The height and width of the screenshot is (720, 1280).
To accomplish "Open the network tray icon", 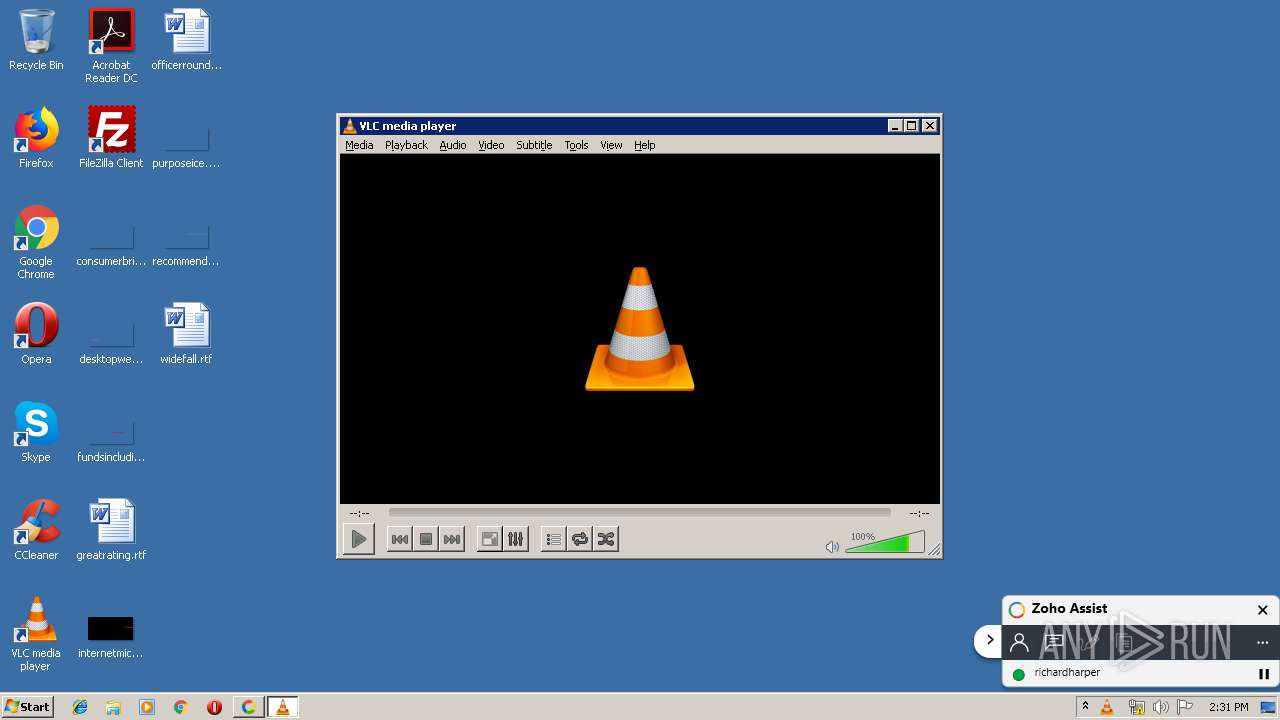I will (1136, 707).
